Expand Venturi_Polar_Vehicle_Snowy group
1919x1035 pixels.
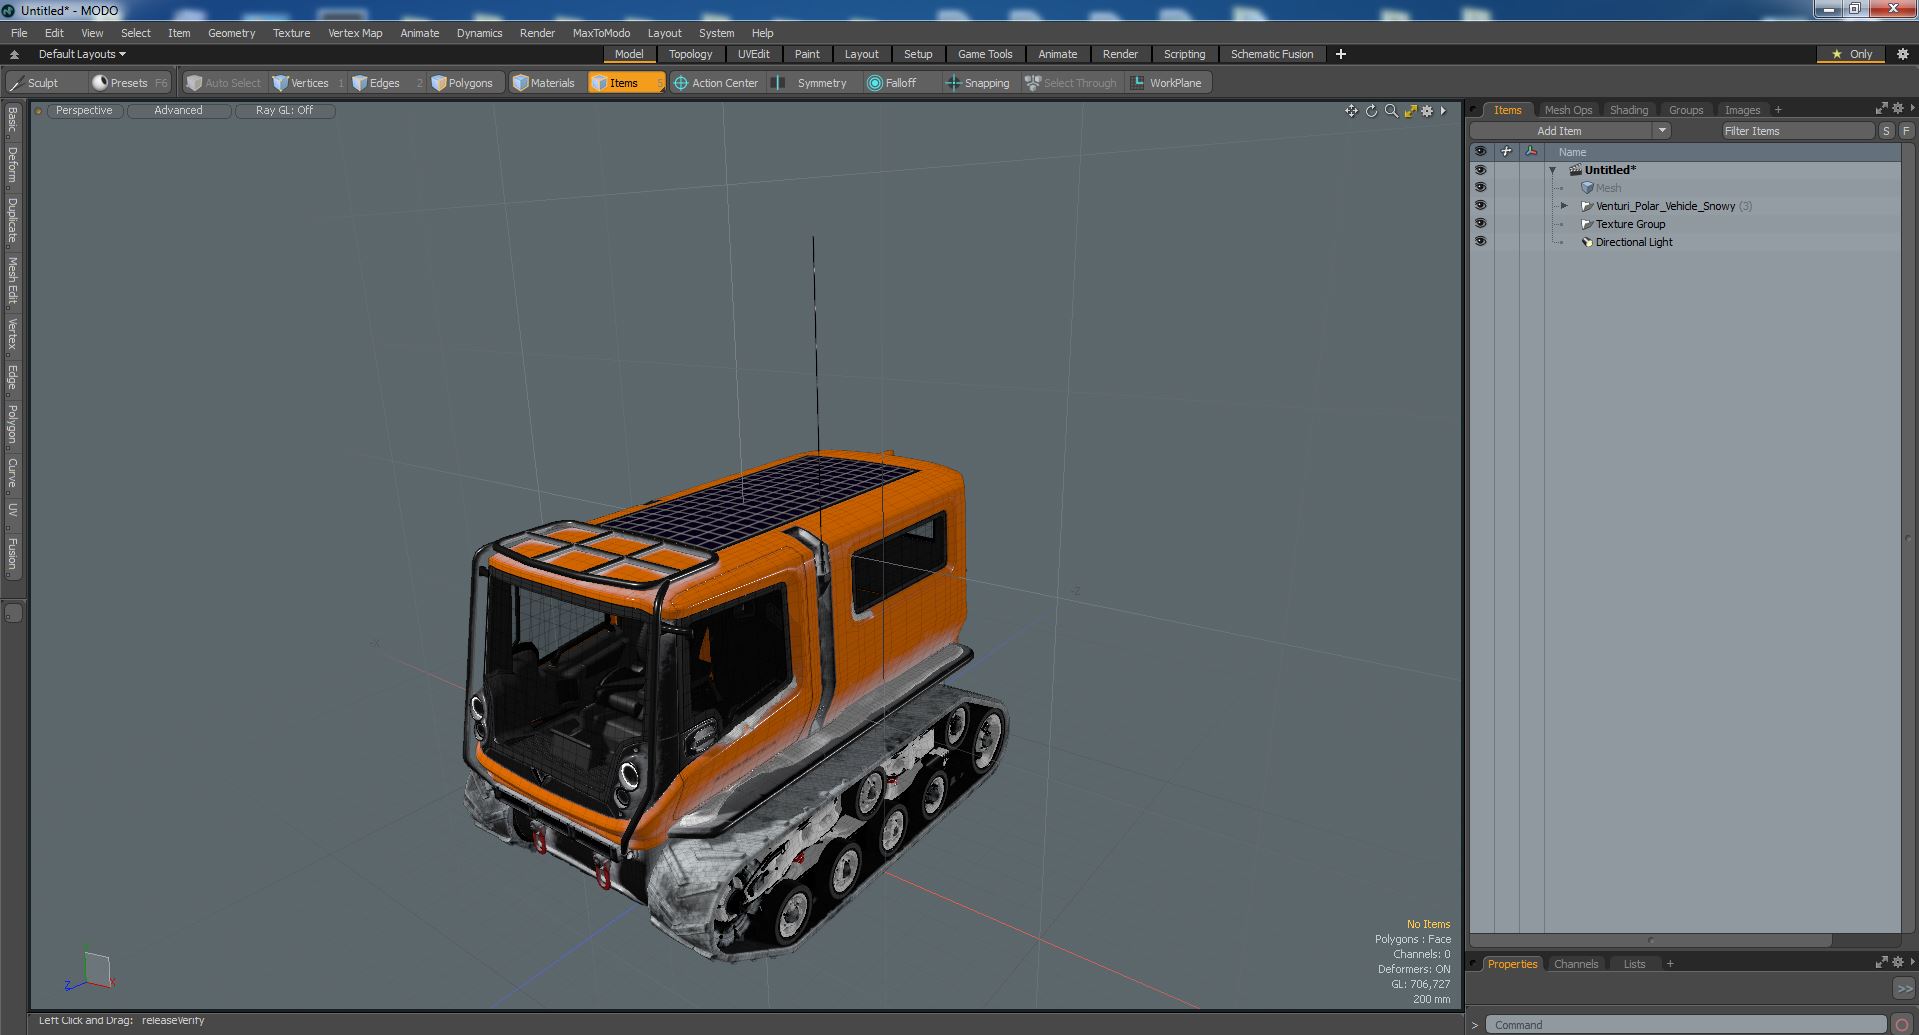coord(1565,206)
